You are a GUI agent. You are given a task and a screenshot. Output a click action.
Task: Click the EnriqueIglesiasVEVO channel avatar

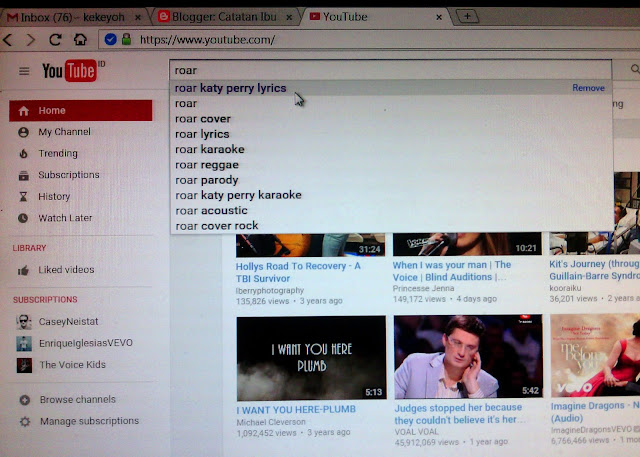24,344
